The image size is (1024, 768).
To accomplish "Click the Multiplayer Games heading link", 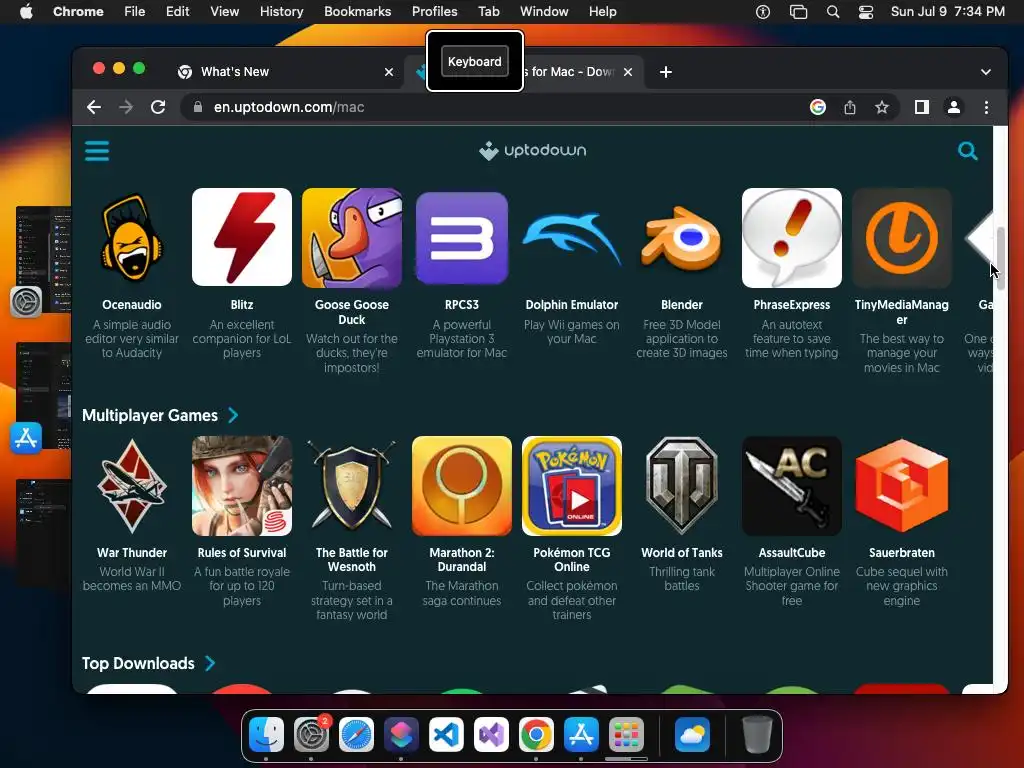I will [150, 415].
